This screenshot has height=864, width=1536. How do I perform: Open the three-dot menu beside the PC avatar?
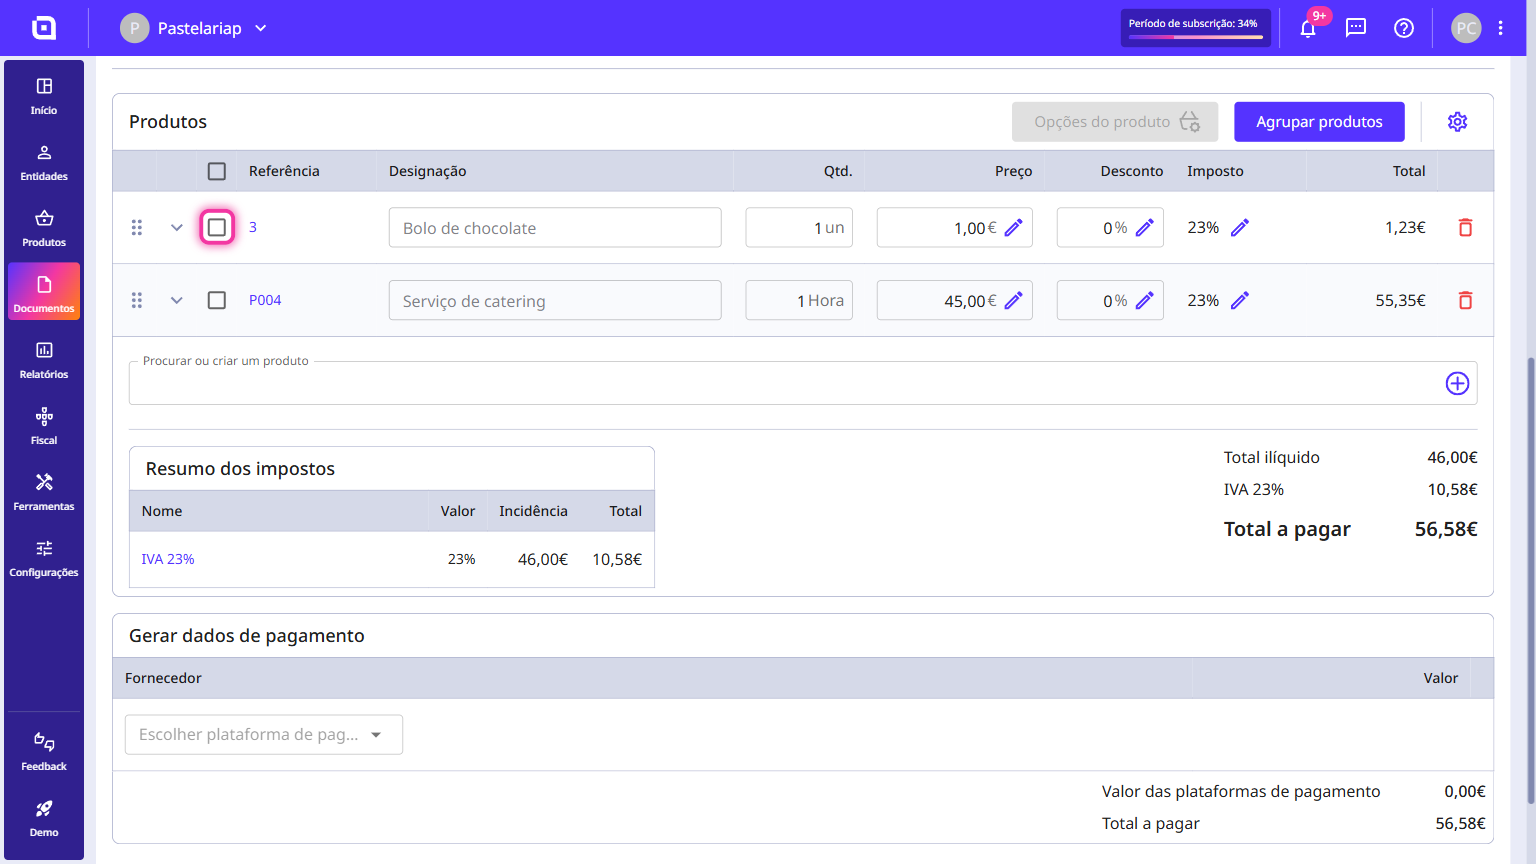1501,28
